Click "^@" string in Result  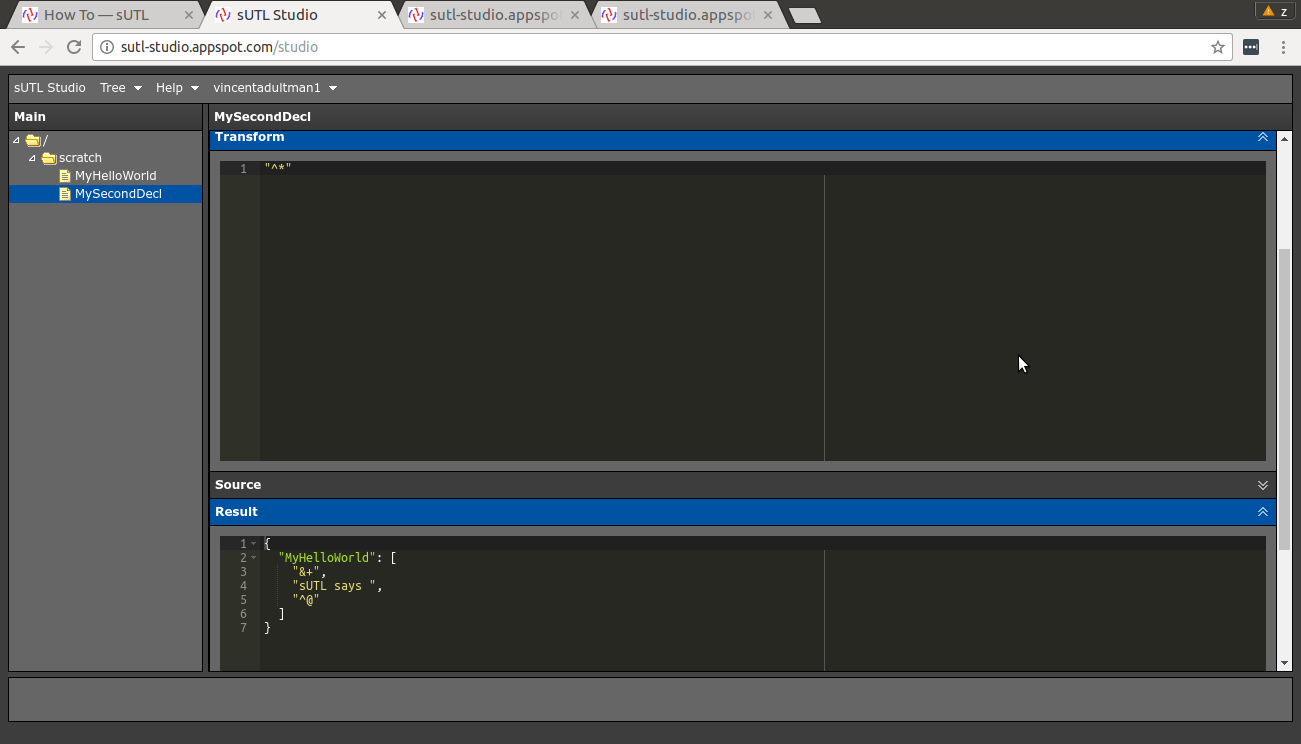[306, 600]
